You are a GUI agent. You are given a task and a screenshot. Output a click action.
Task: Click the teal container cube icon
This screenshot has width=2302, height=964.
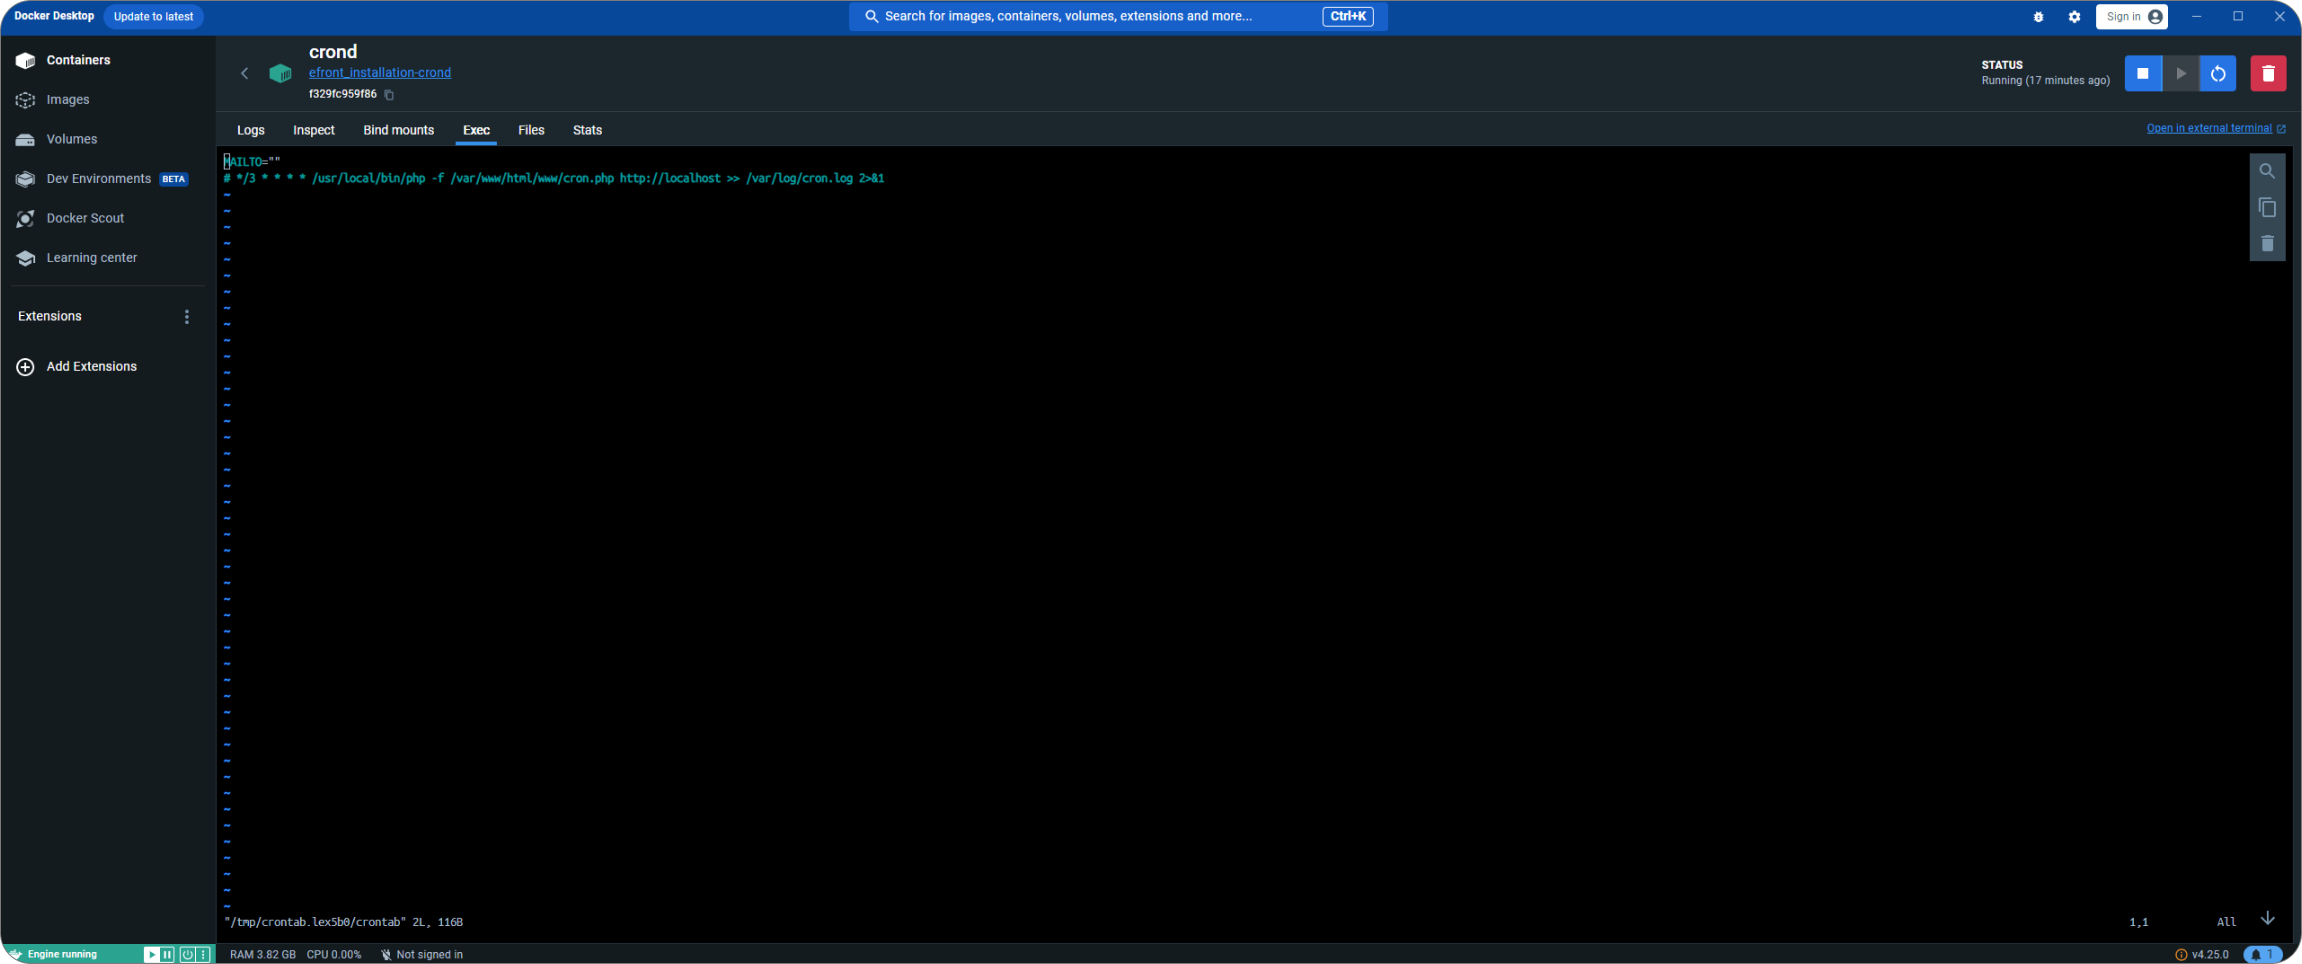pos(281,73)
